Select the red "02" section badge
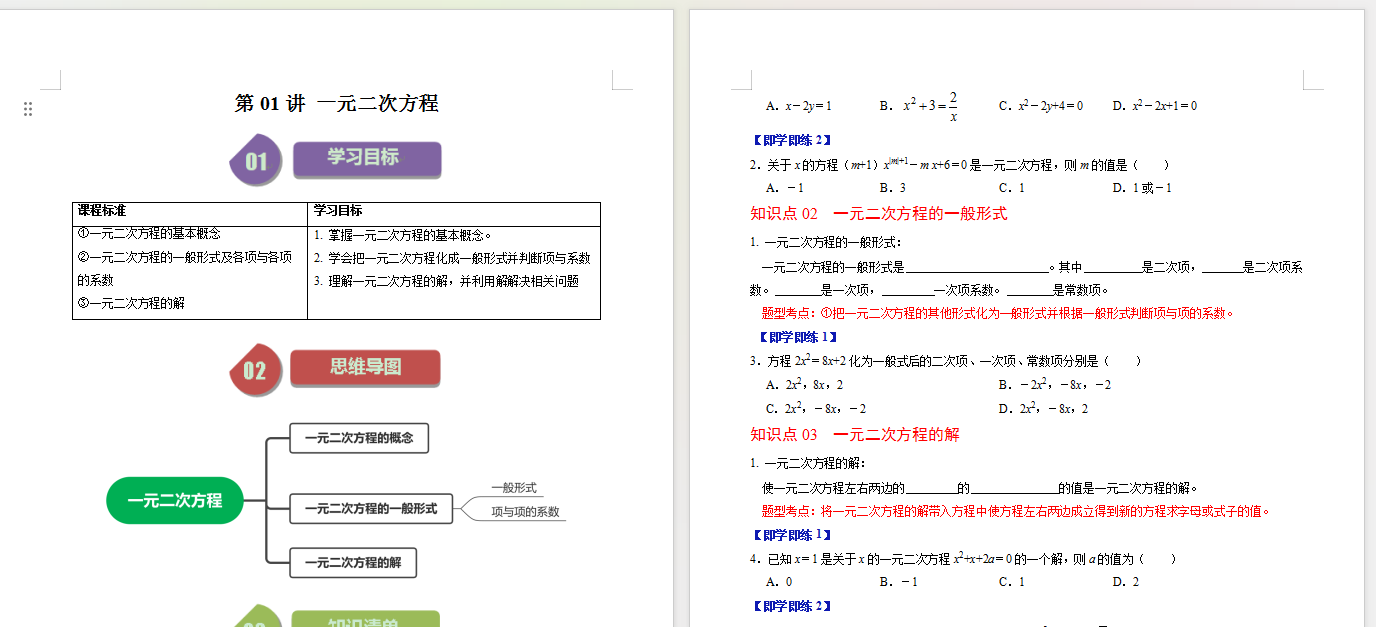Screen dimensions: 1376x627 pos(254,370)
